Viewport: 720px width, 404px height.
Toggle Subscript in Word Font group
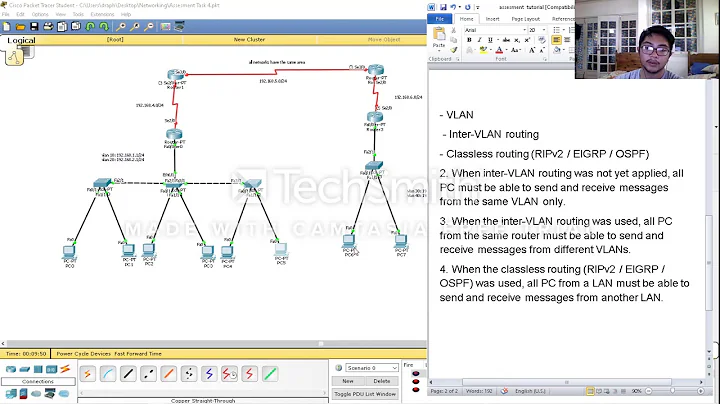[517, 40]
